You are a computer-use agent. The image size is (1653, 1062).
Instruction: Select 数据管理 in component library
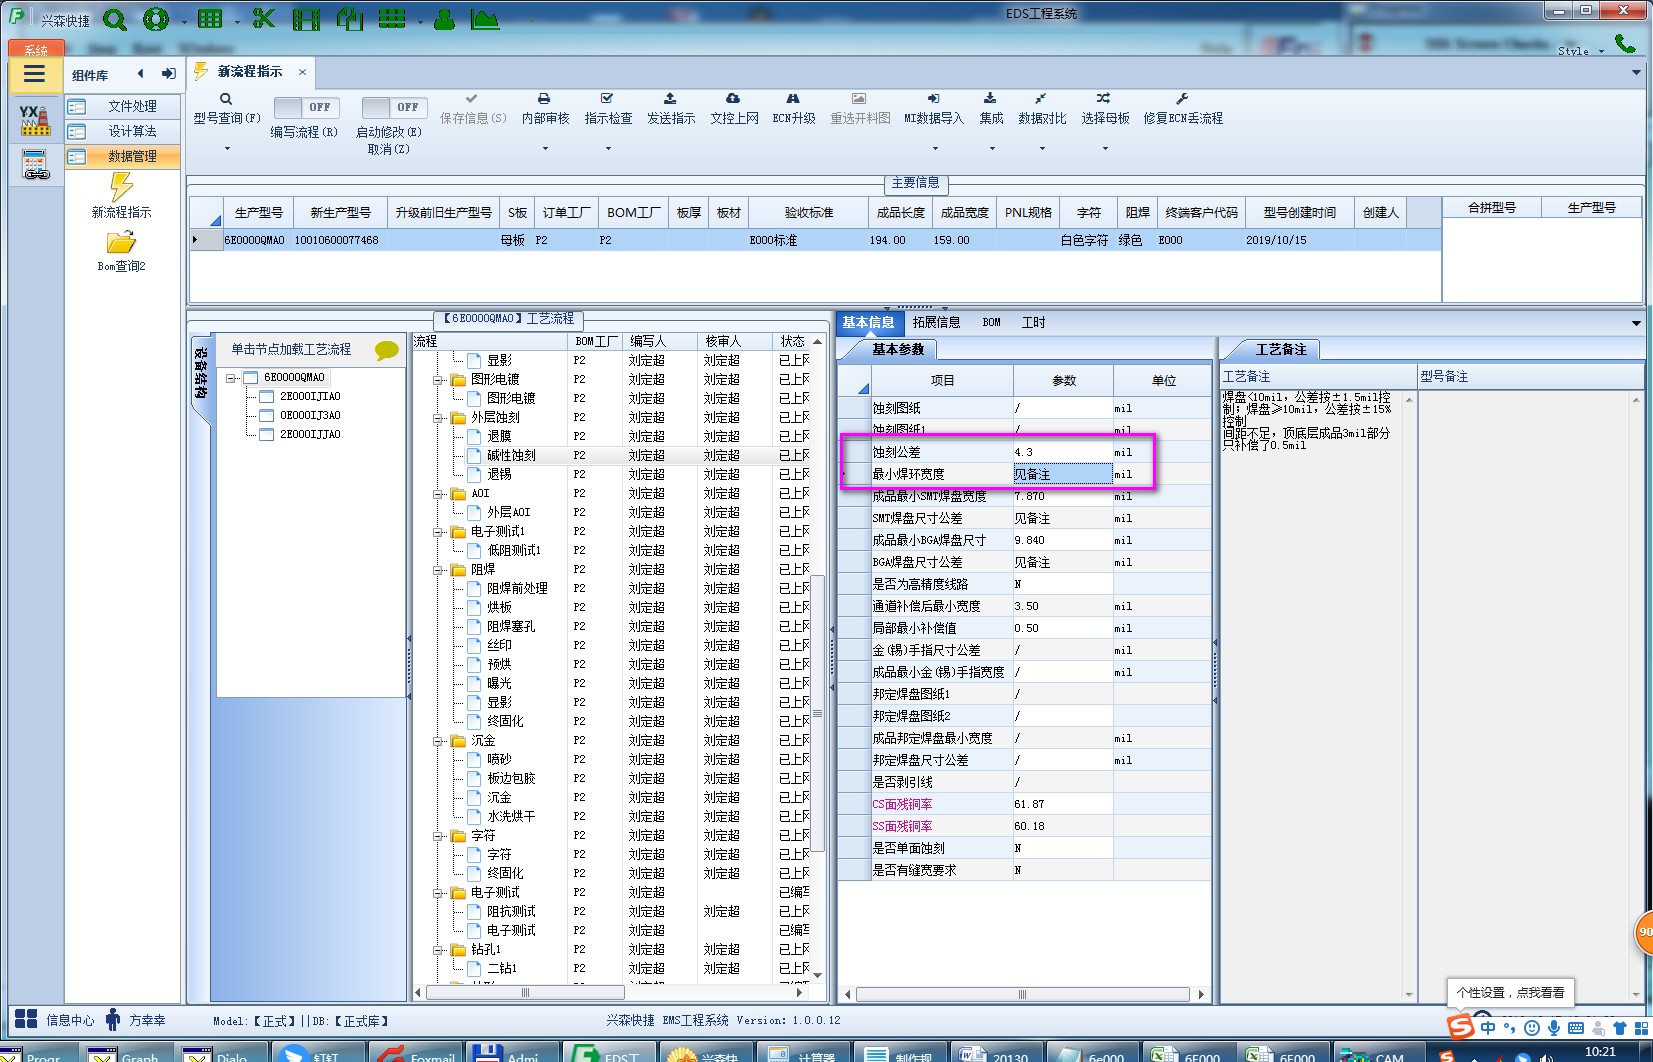[x=123, y=156]
